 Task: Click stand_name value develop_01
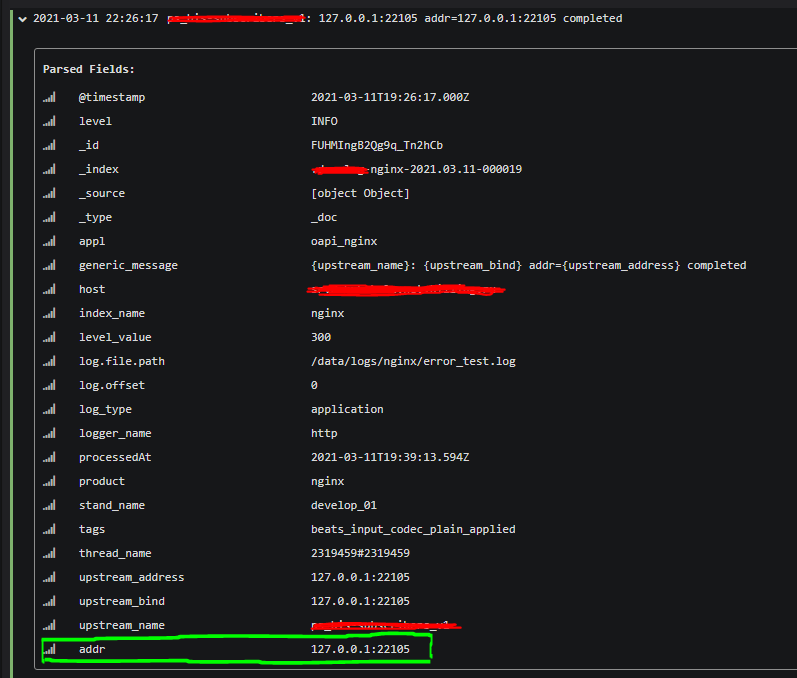click(x=344, y=505)
